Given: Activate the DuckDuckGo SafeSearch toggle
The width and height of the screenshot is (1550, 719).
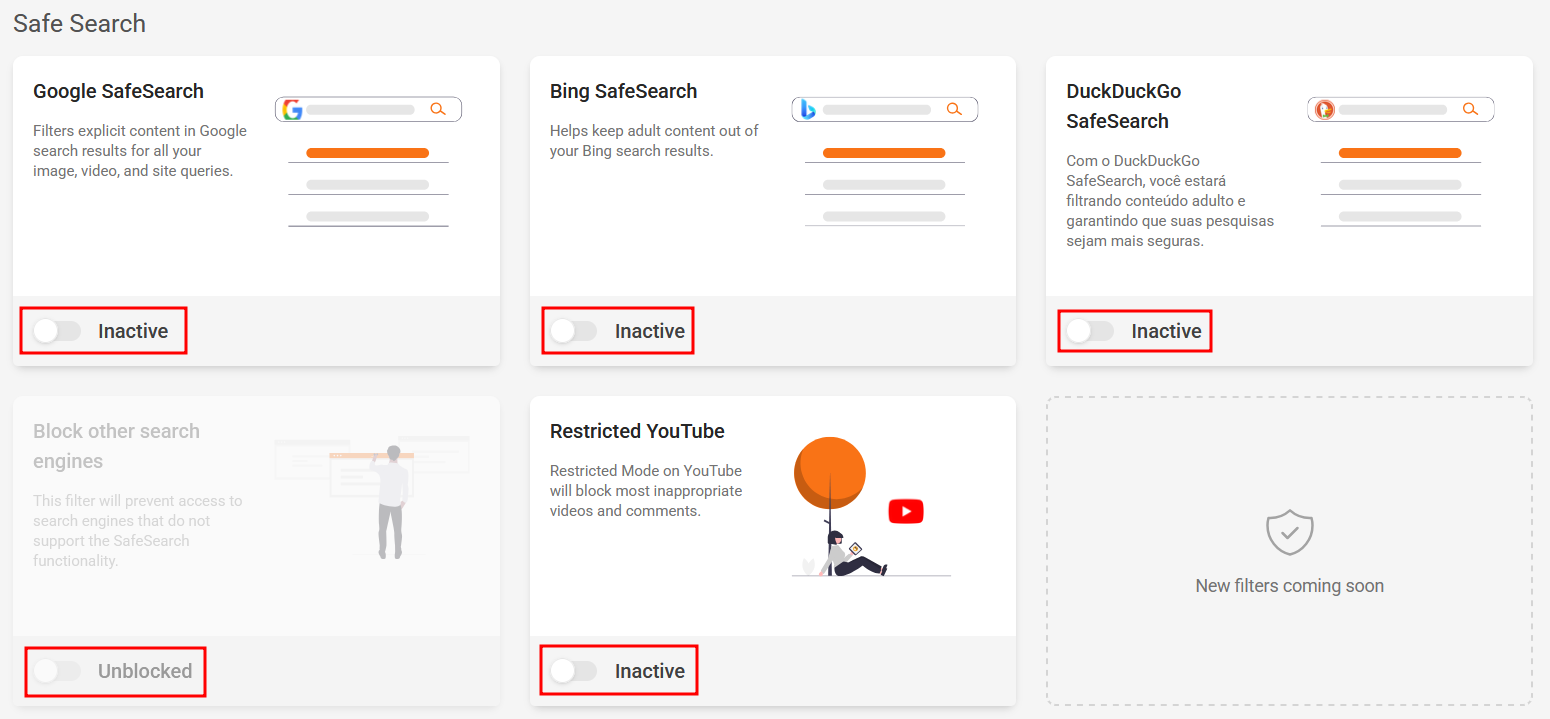Looking at the screenshot, I should coord(1090,331).
